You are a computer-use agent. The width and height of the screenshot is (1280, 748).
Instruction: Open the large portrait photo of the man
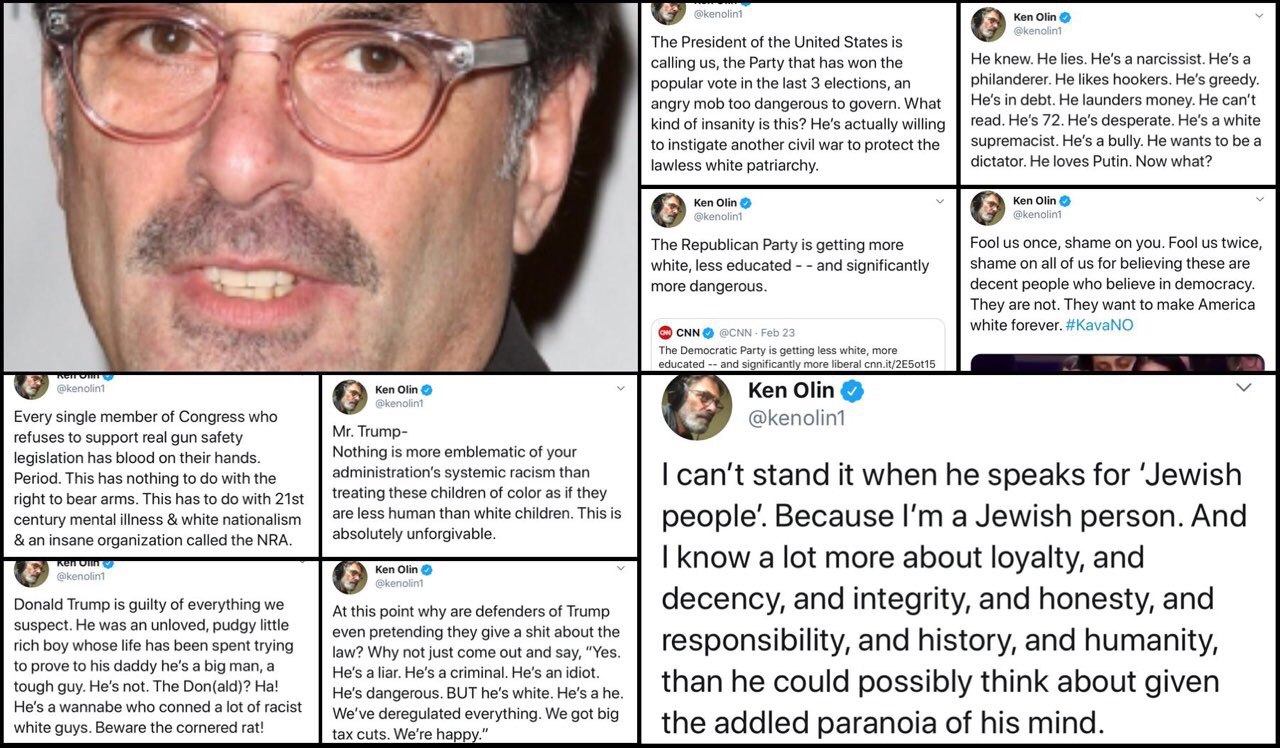318,185
